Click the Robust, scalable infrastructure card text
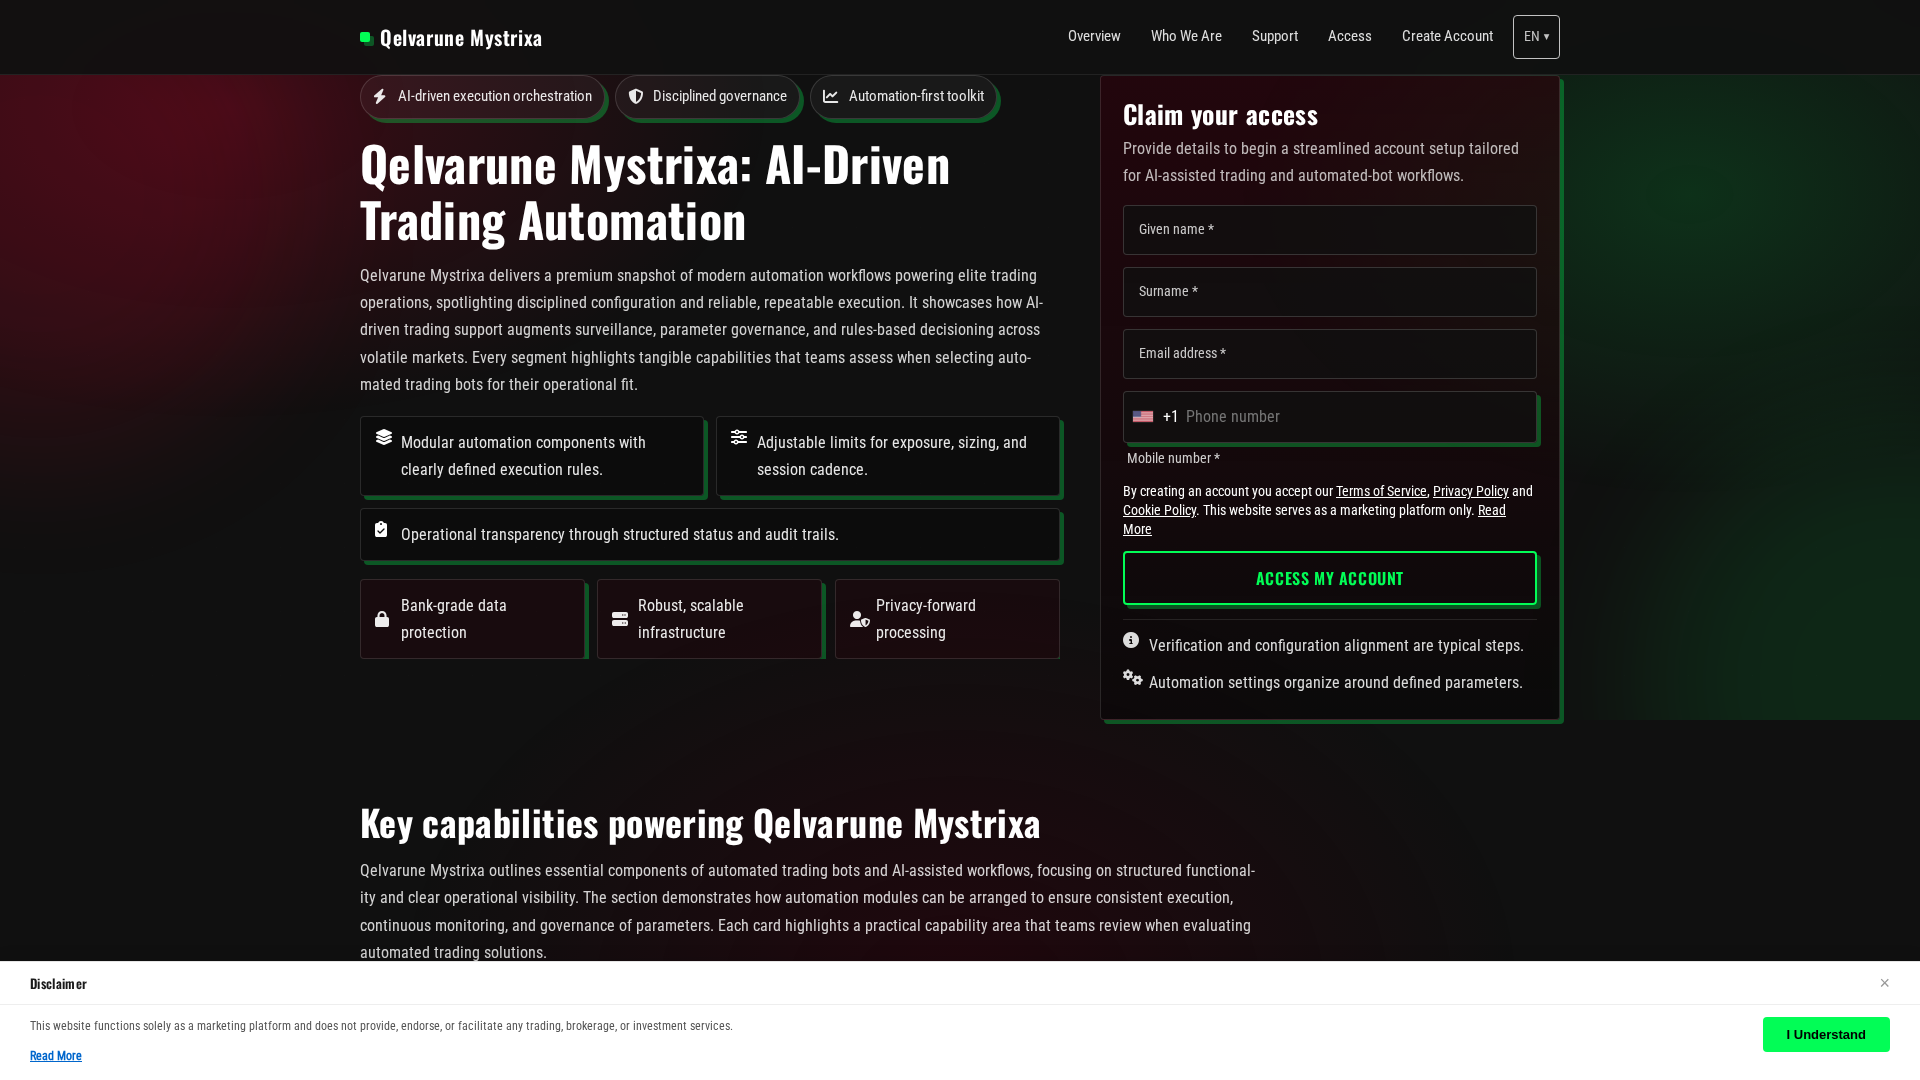1920x1080 pixels. tap(691, 619)
